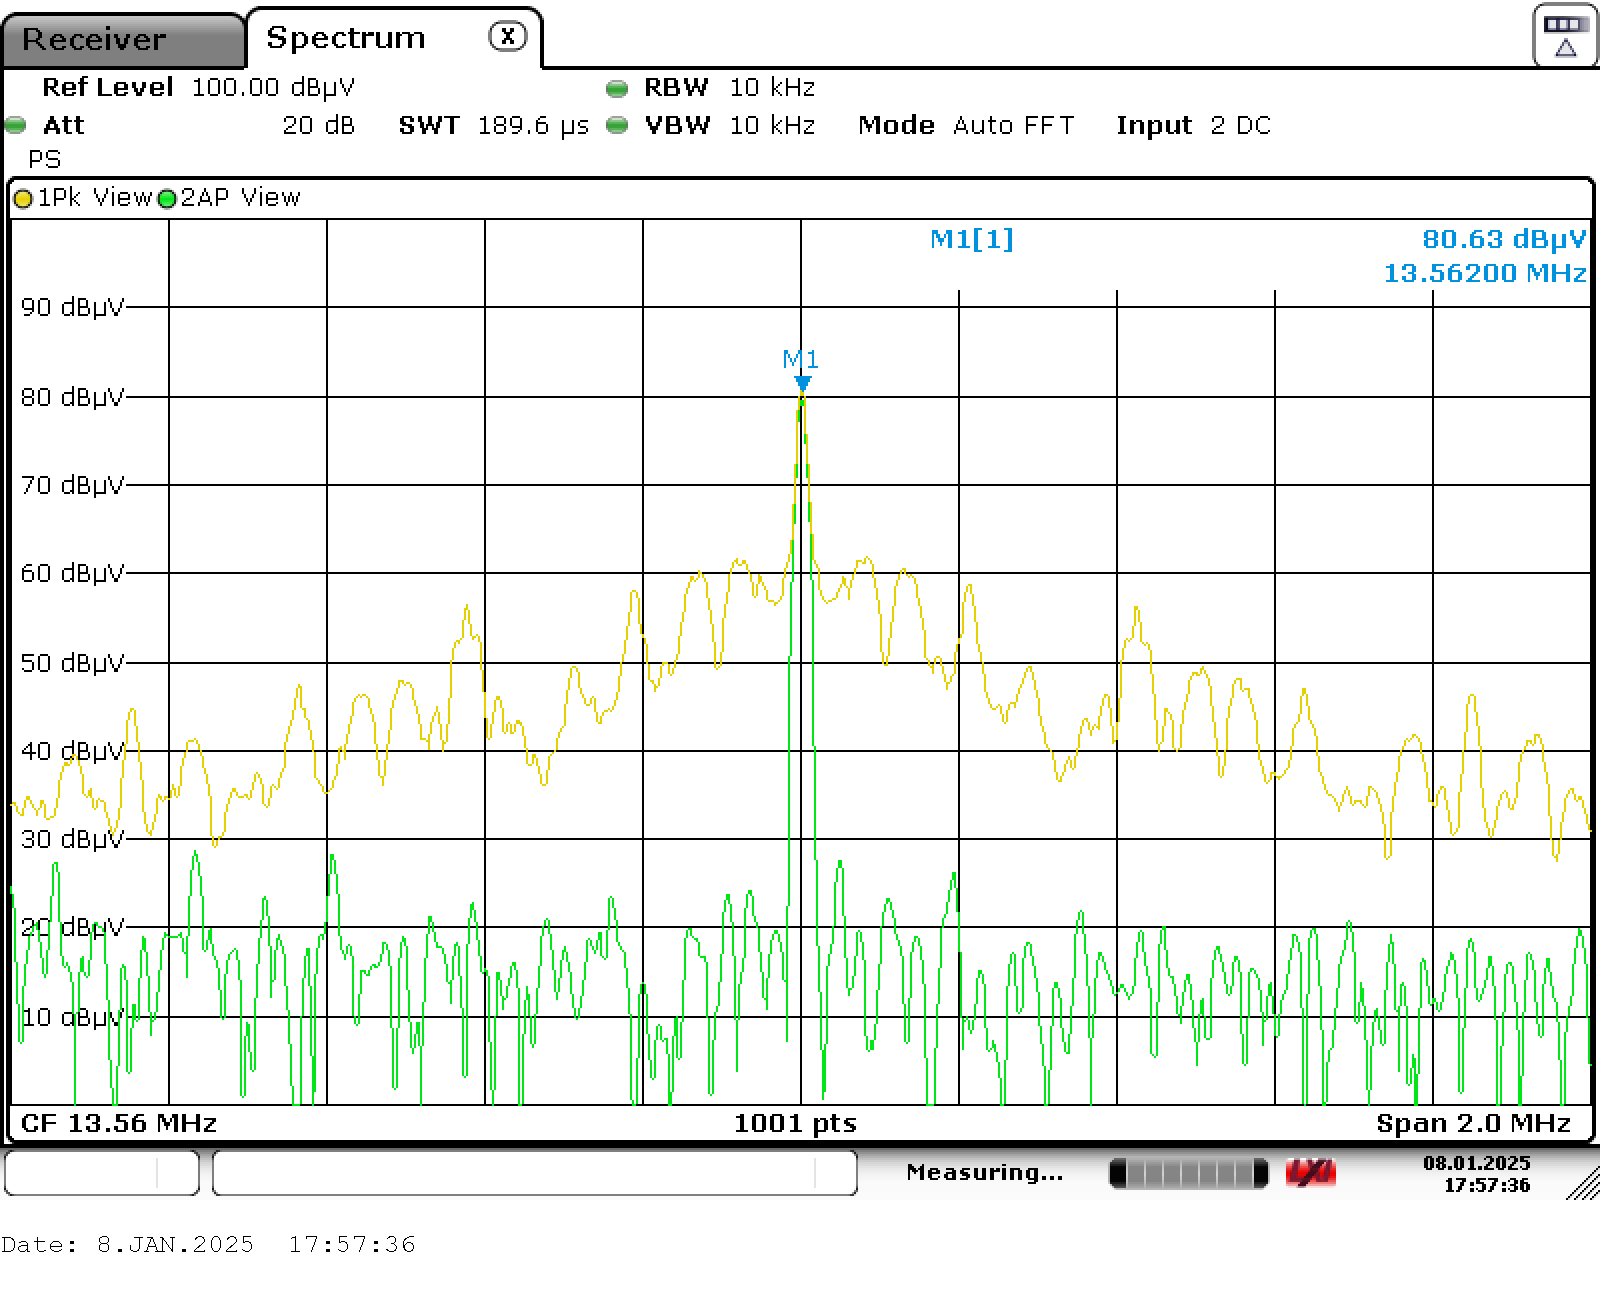Click the M1 marker triangle on the peak
Screen dimensions: 1600x1292
pos(802,383)
